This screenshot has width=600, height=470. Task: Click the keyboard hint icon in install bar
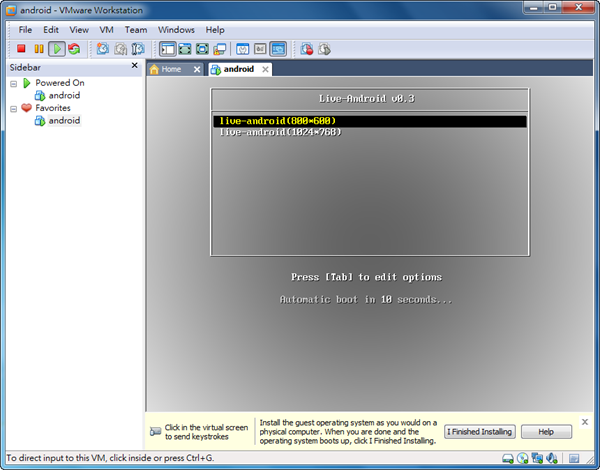(155, 432)
